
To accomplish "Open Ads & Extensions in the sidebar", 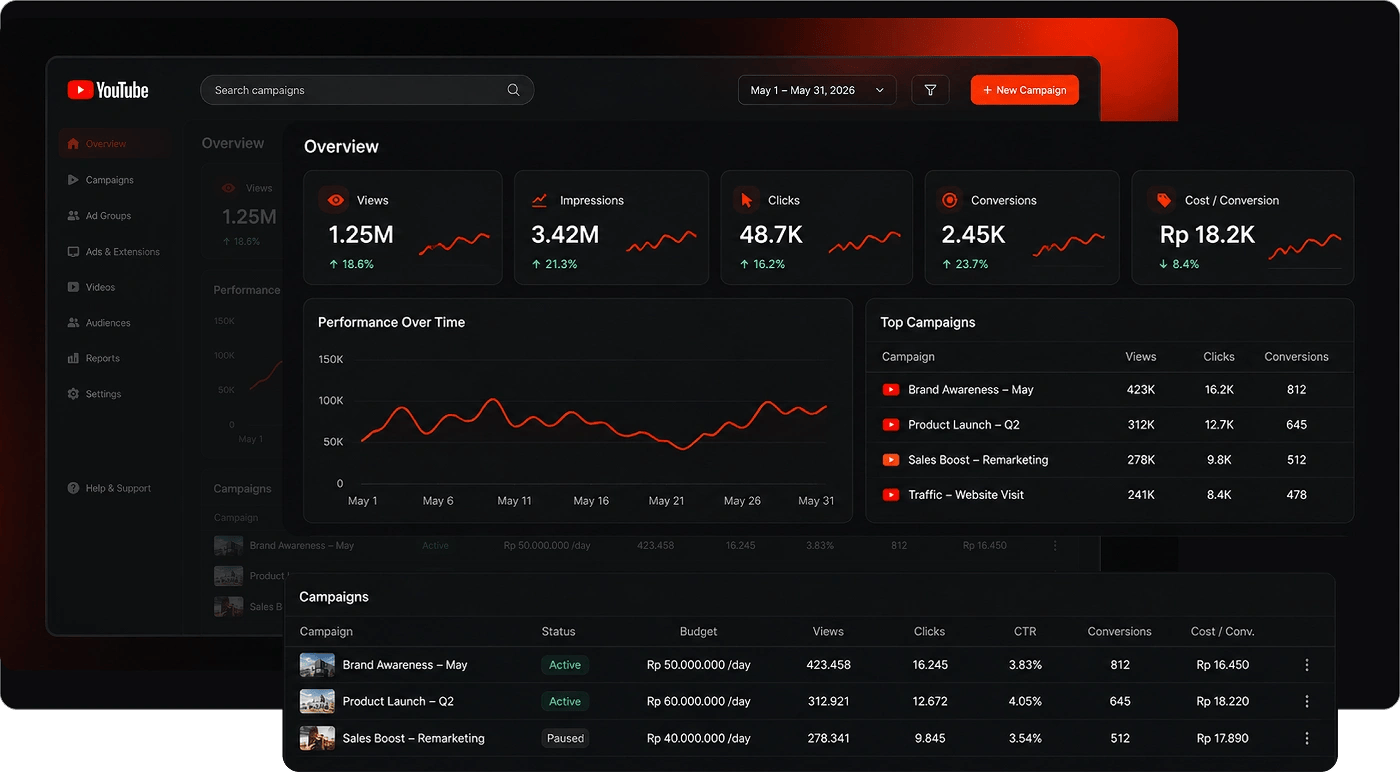I will coord(112,252).
